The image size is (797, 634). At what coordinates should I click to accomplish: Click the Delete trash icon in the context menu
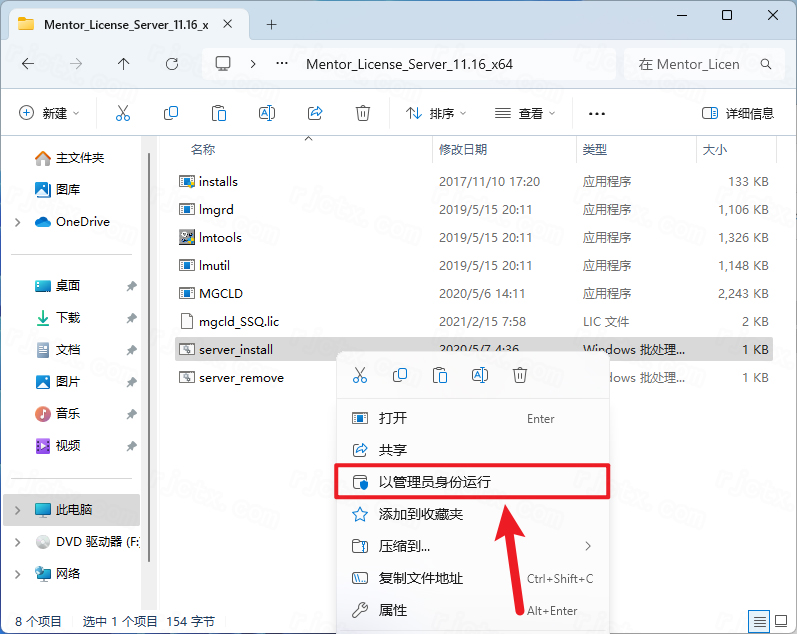519,375
